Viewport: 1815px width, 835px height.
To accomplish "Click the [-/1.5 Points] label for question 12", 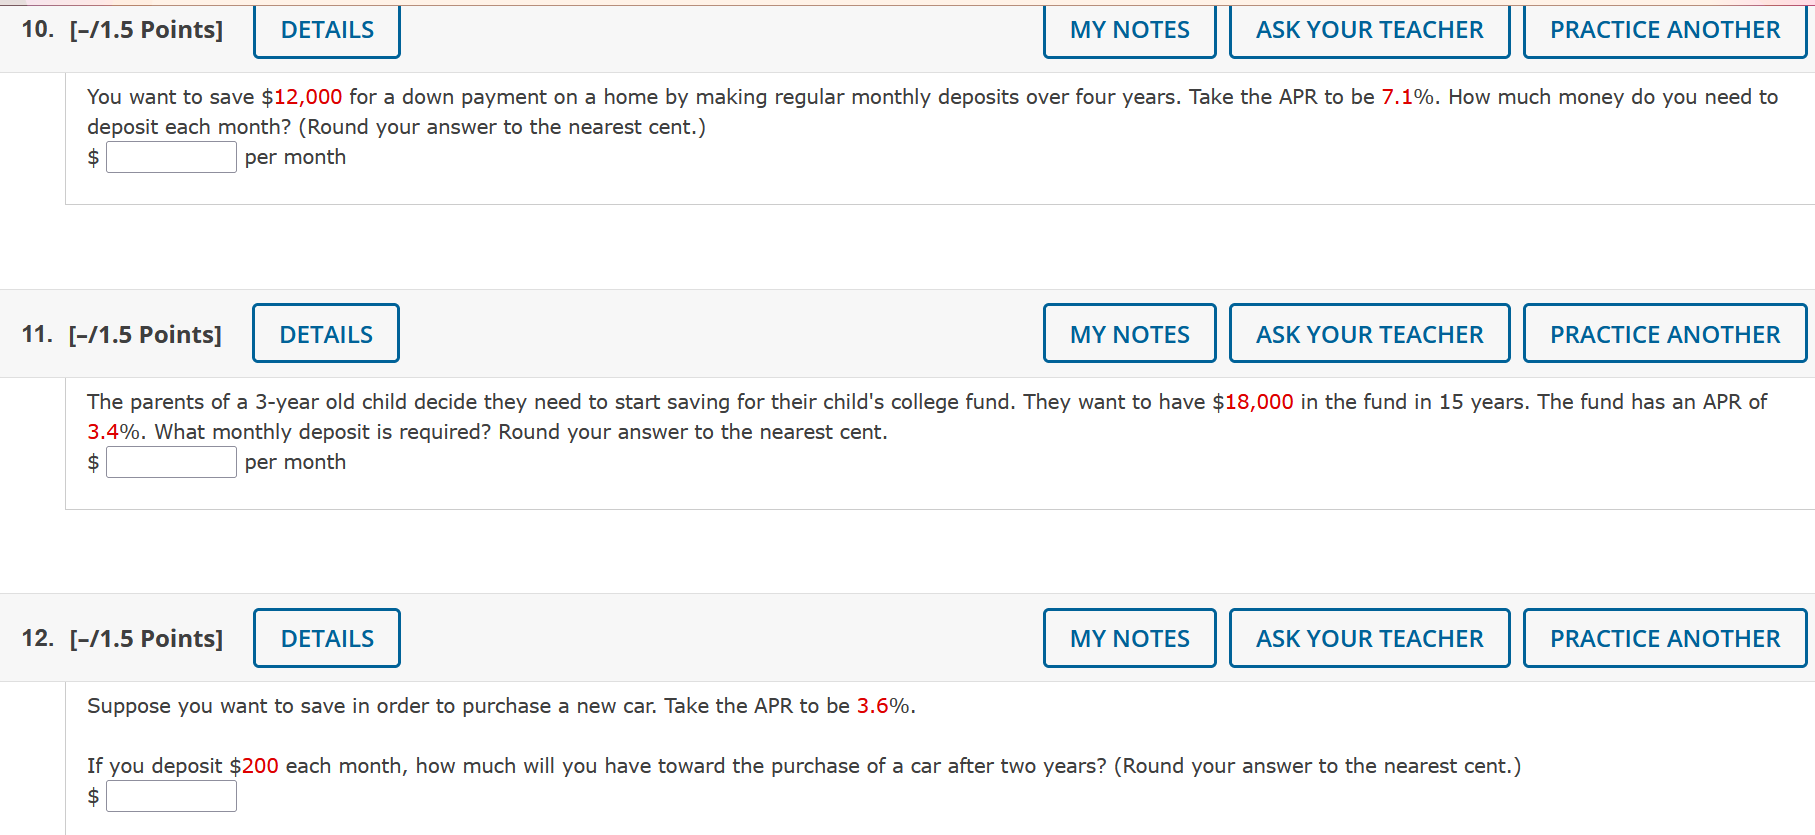I will point(144,637).
